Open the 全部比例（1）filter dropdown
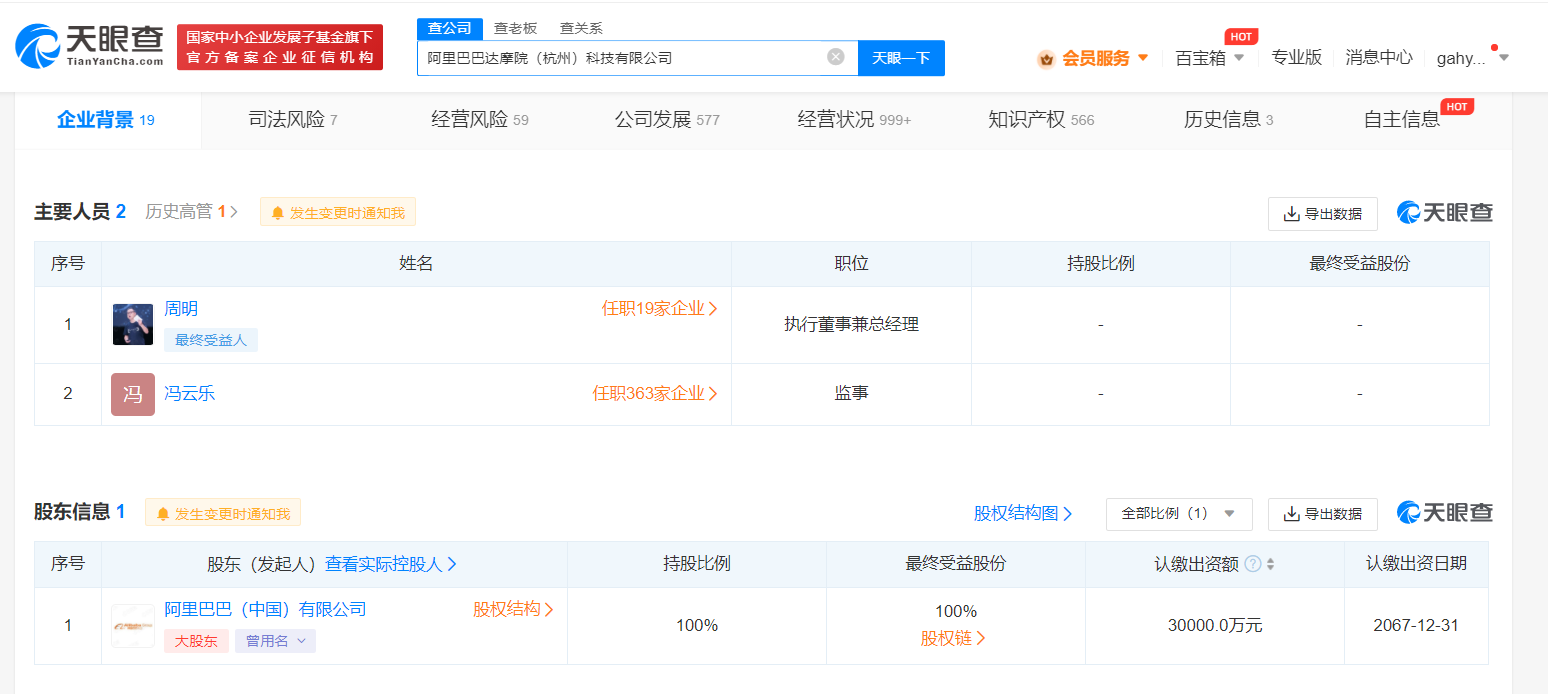Screen dimensions: 1548x694 pyautogui.click(x=1179, y=514)
